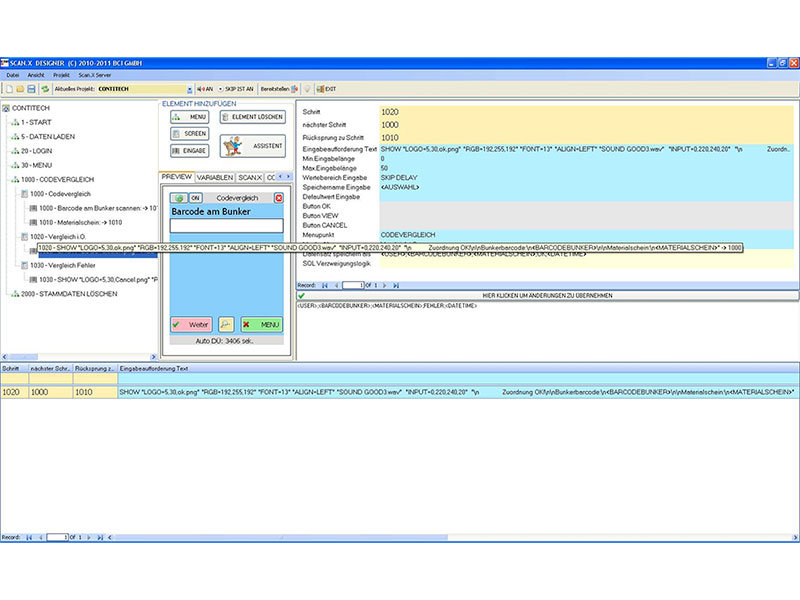Screen dimensions: 800x600
Task: Click the save disk toolbar icon
Action: (32, 89)
